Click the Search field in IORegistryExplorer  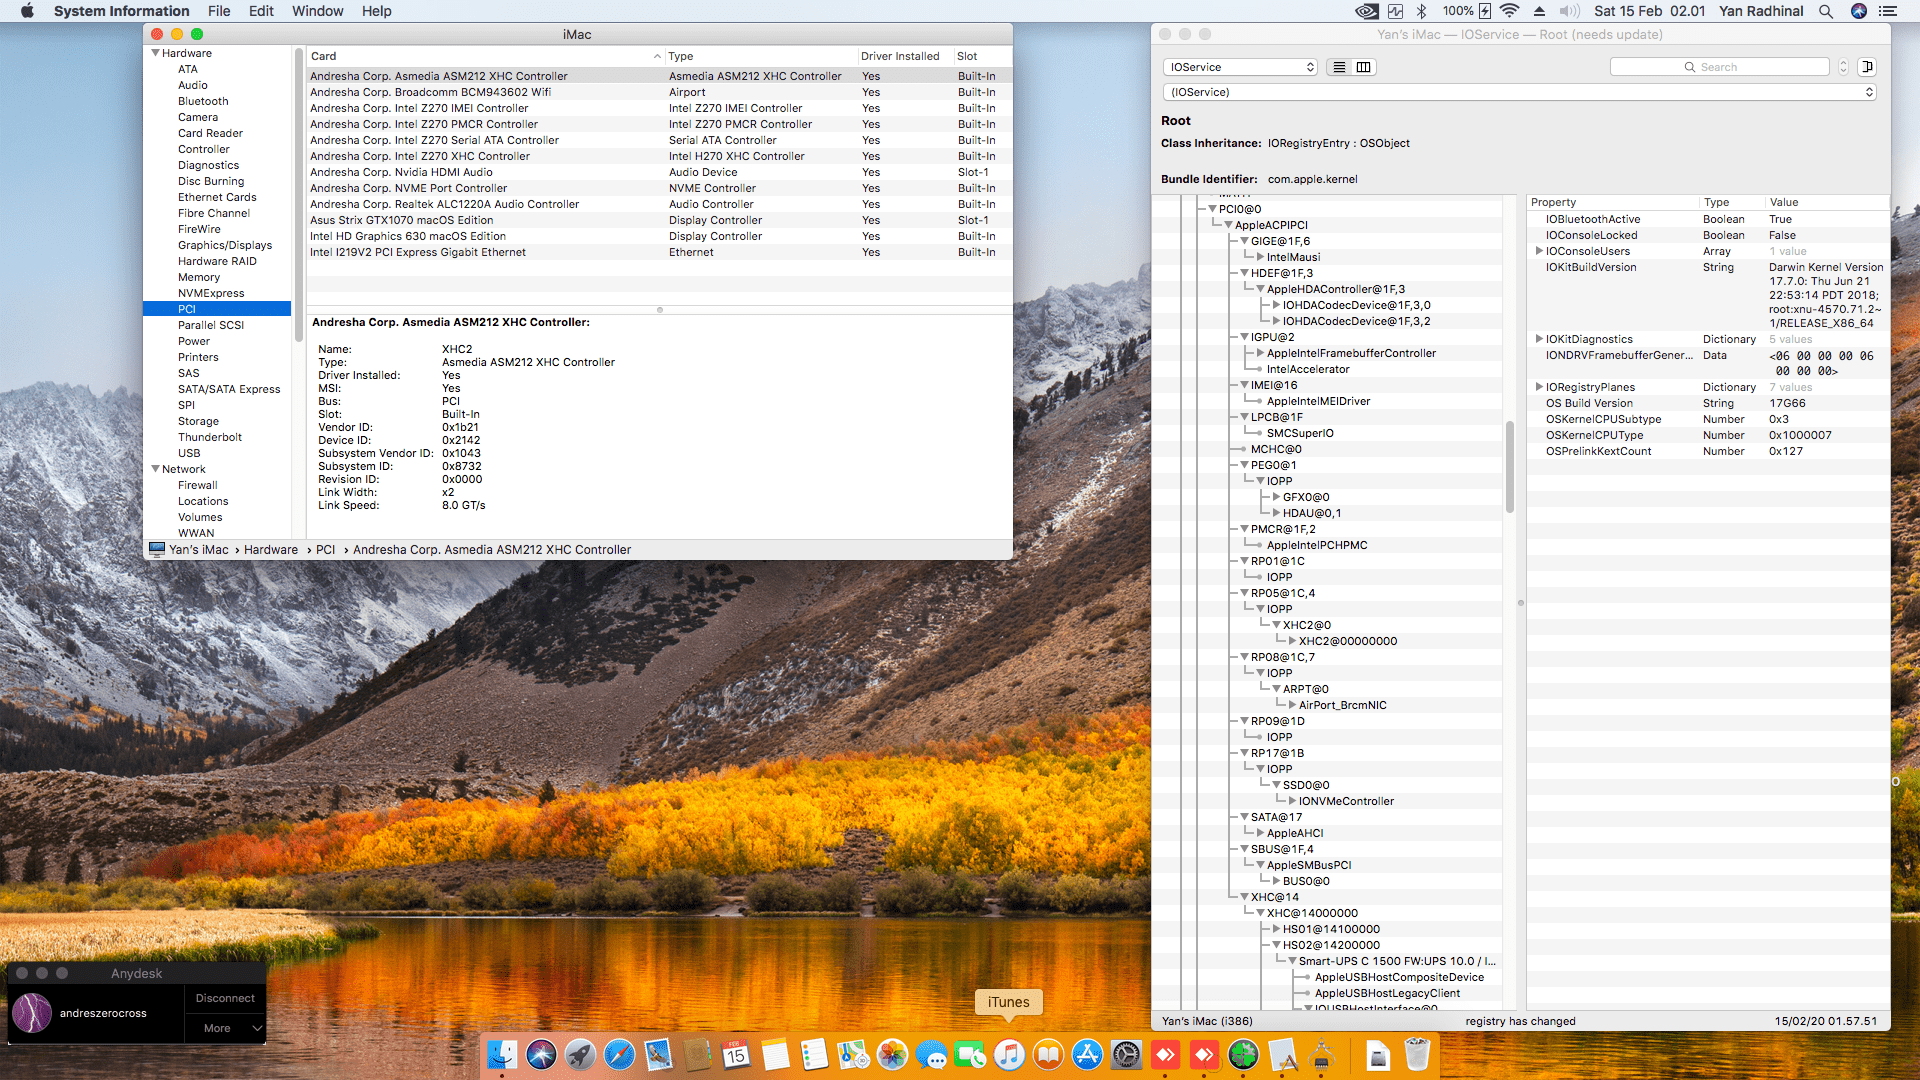pyautogui.click(x=1720, y=67)
